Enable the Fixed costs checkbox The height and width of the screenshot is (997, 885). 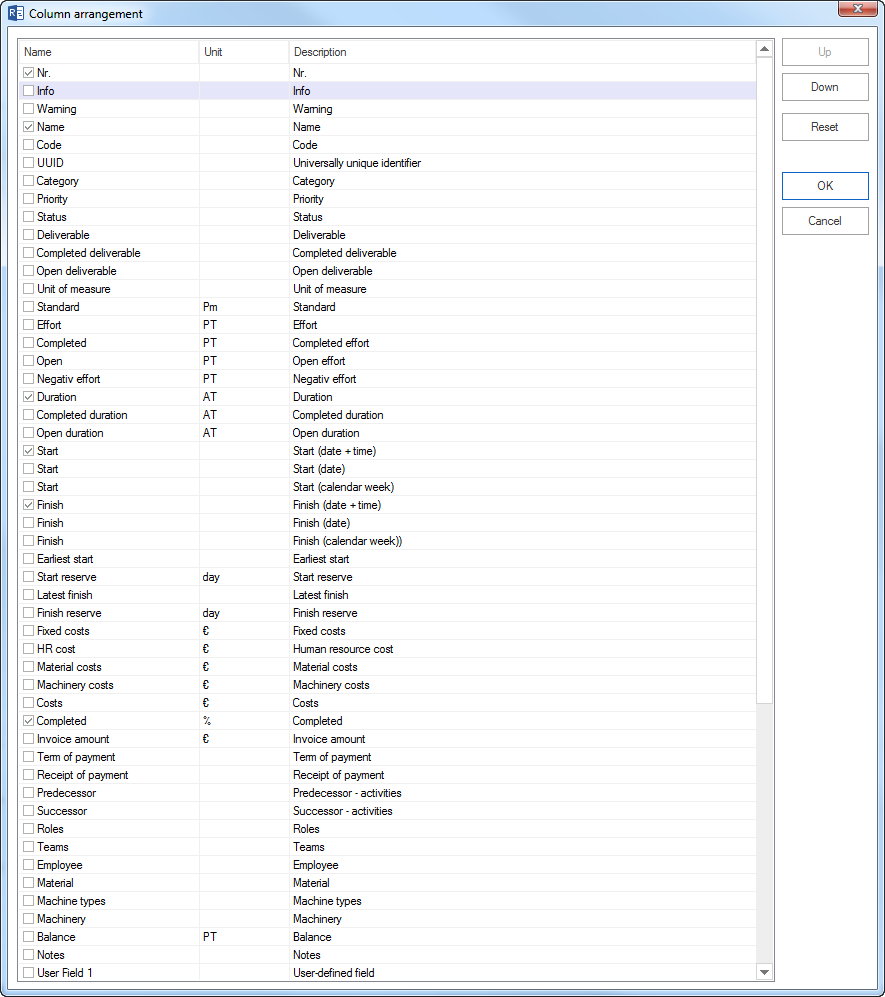click(x=29, y=631)
